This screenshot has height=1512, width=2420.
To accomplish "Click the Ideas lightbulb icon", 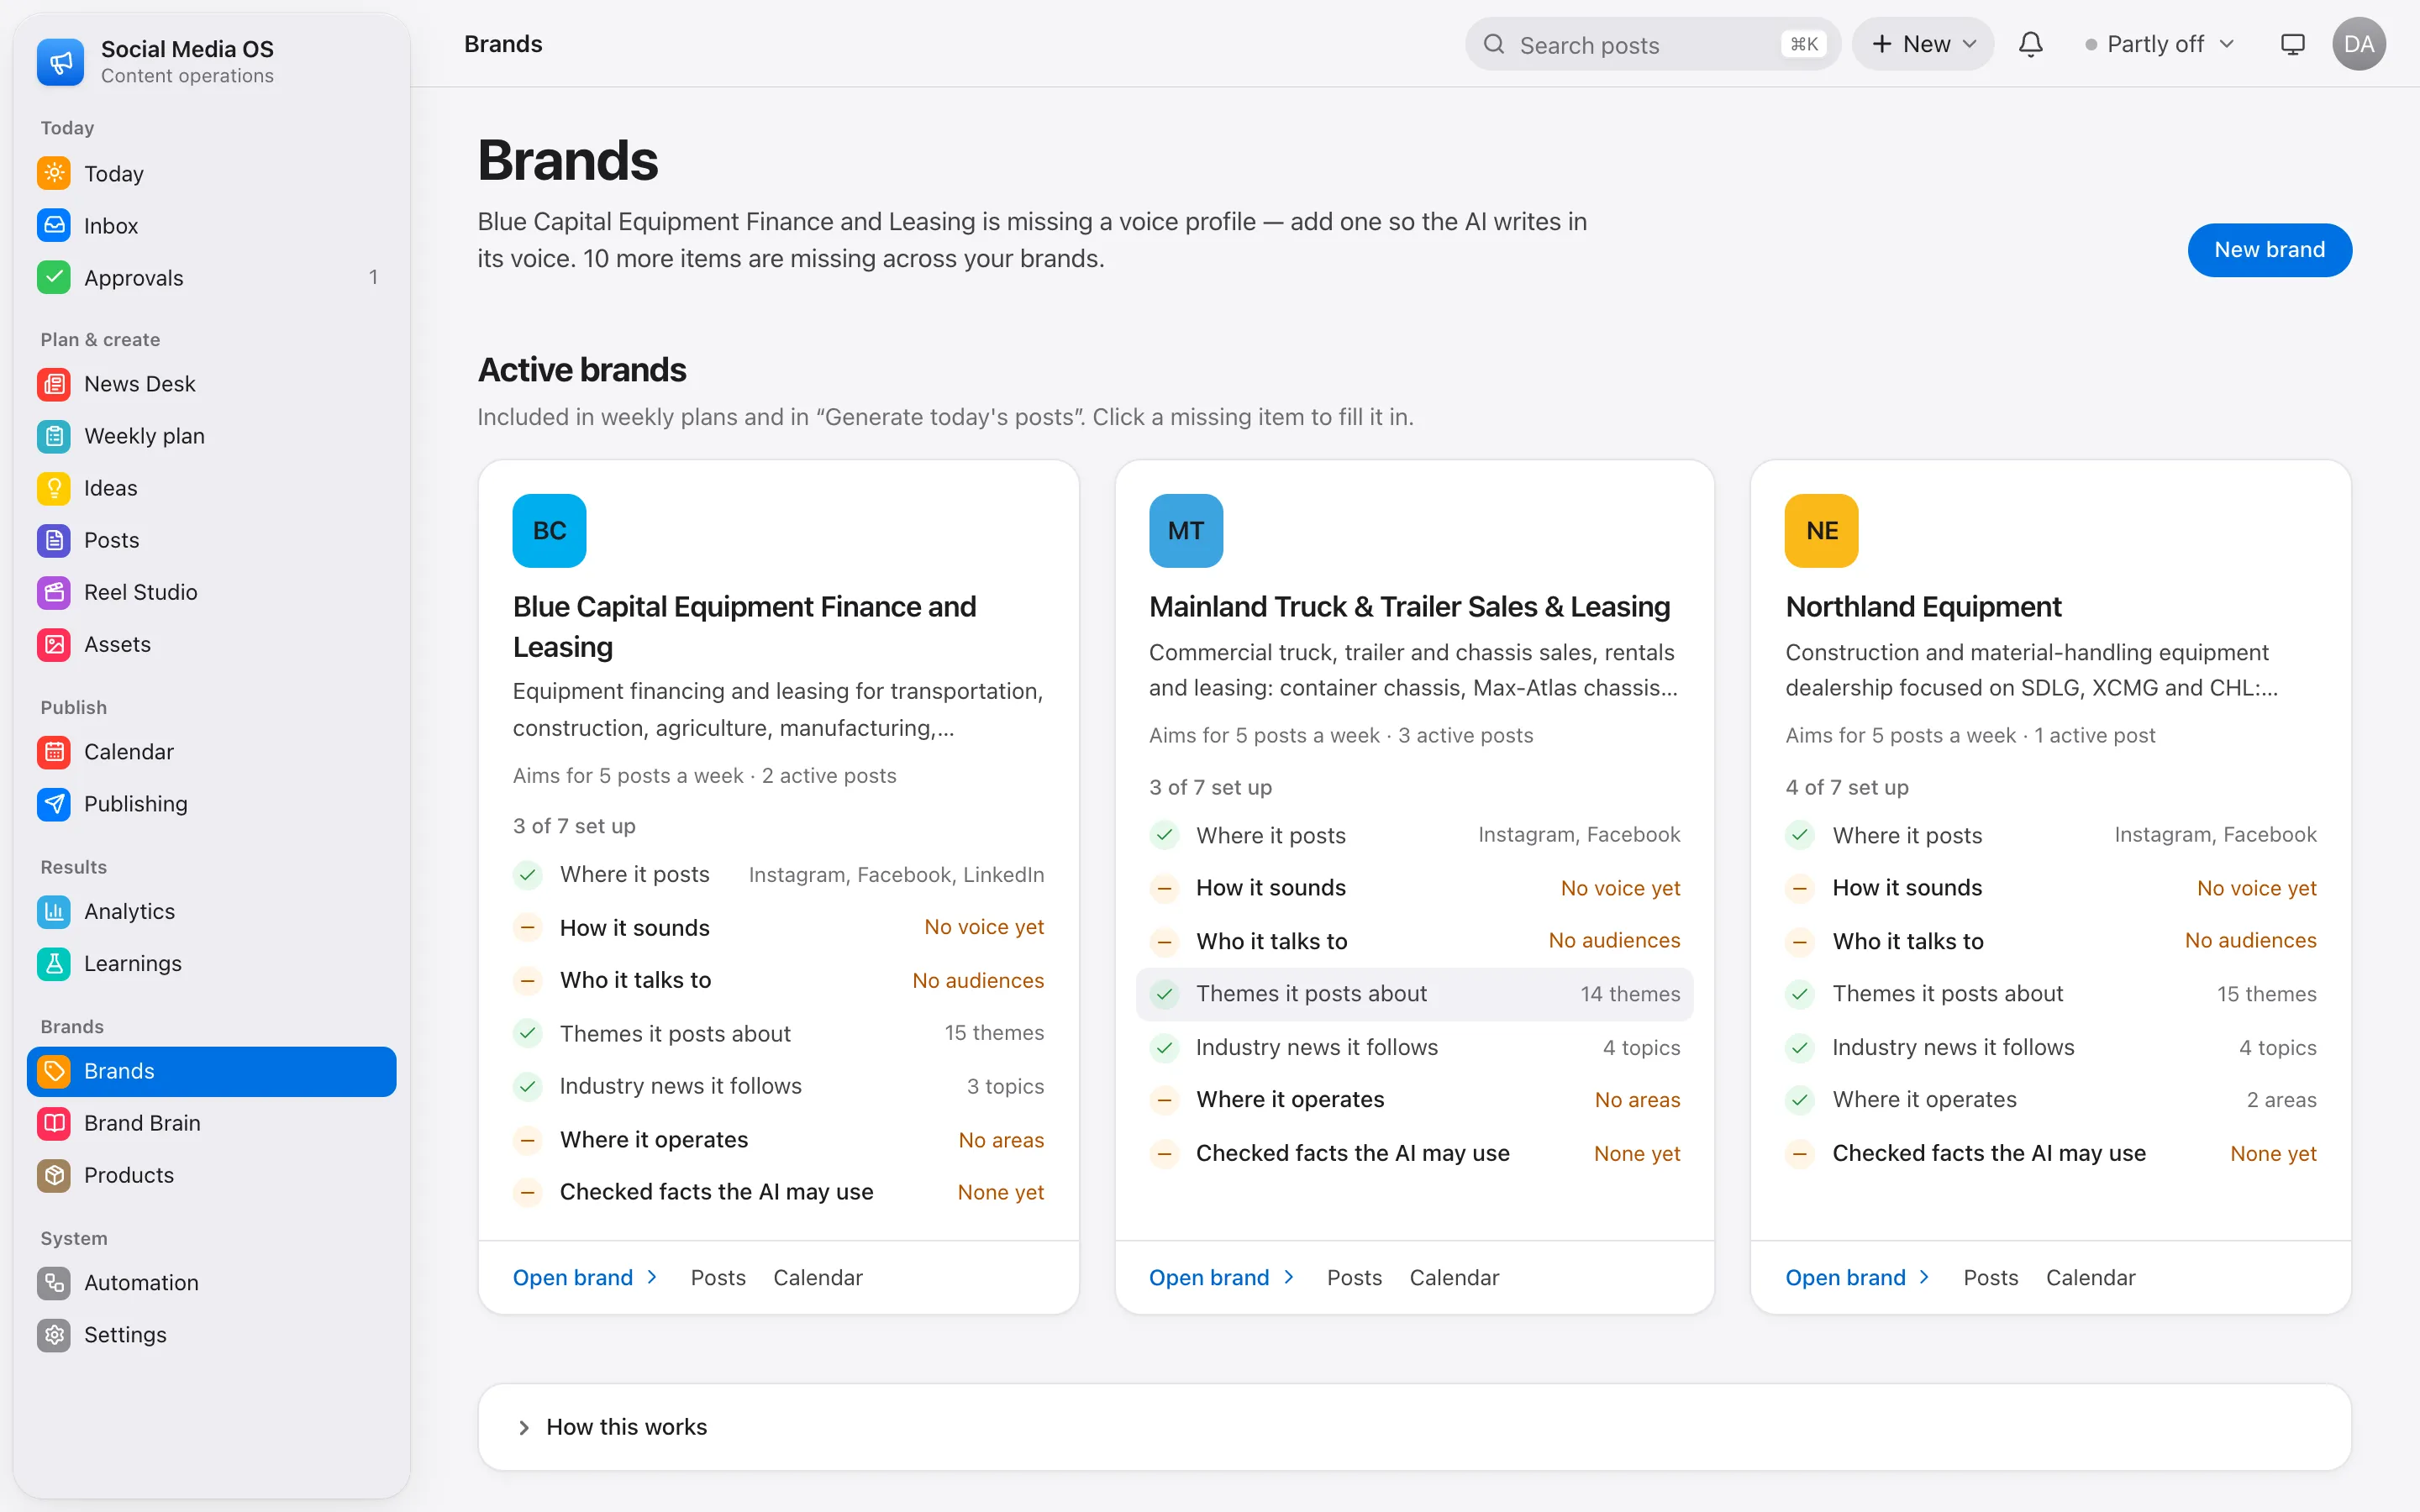I will click(54, 488).
